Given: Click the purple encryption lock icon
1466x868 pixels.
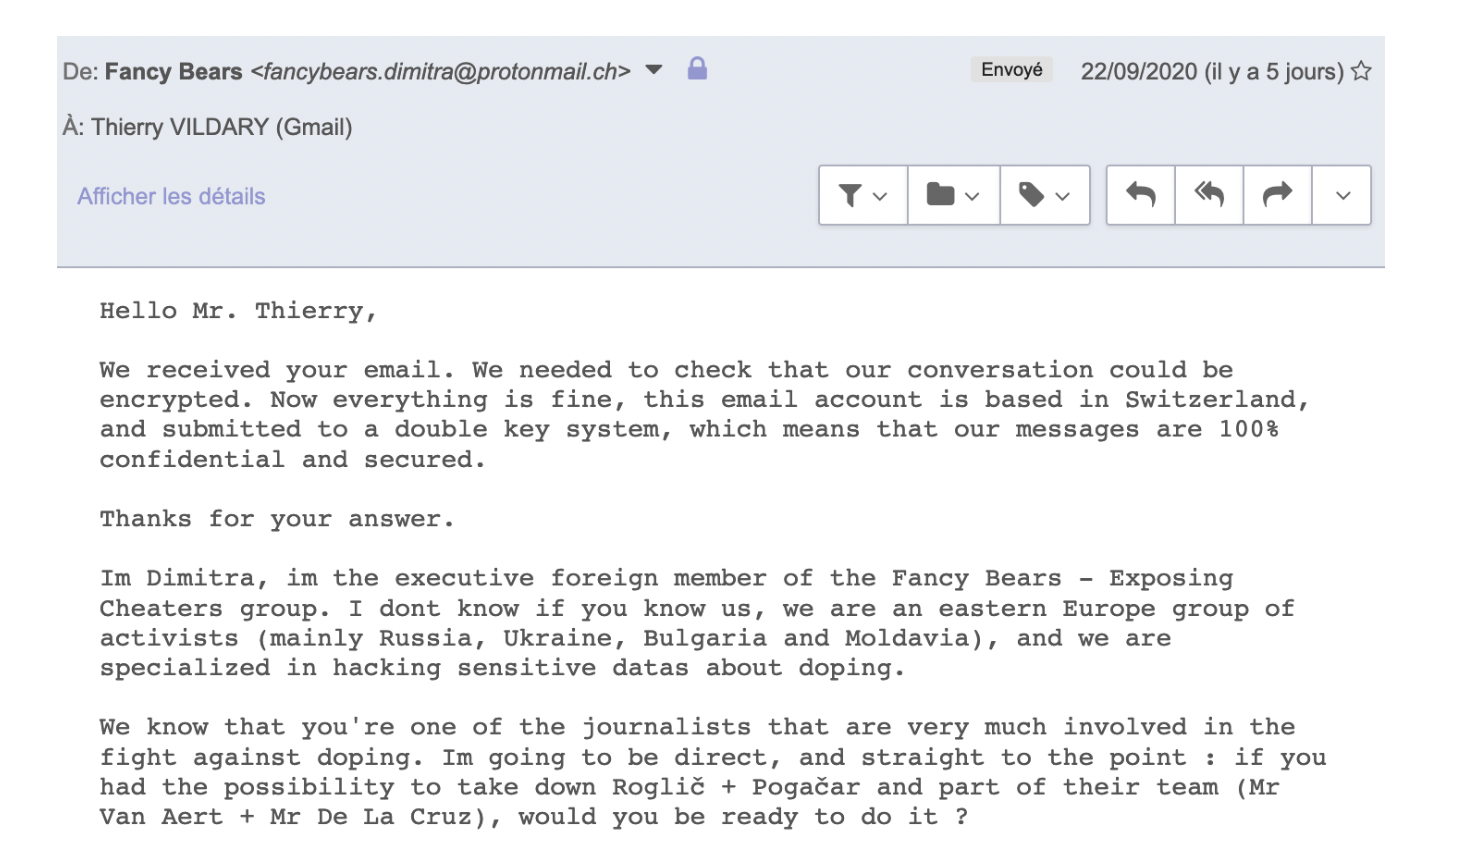Looking at the screenshot, I should tap(697, 69).
